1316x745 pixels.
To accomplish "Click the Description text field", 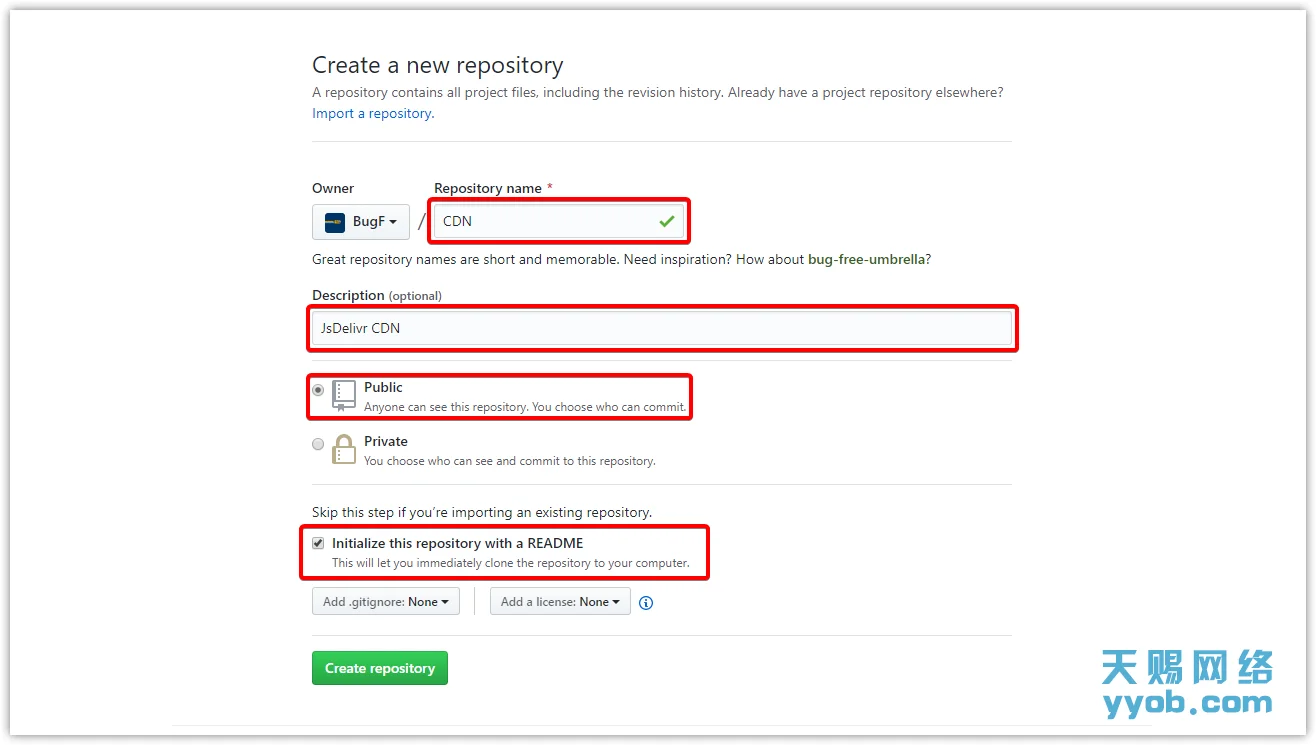I will pos(660,328).
